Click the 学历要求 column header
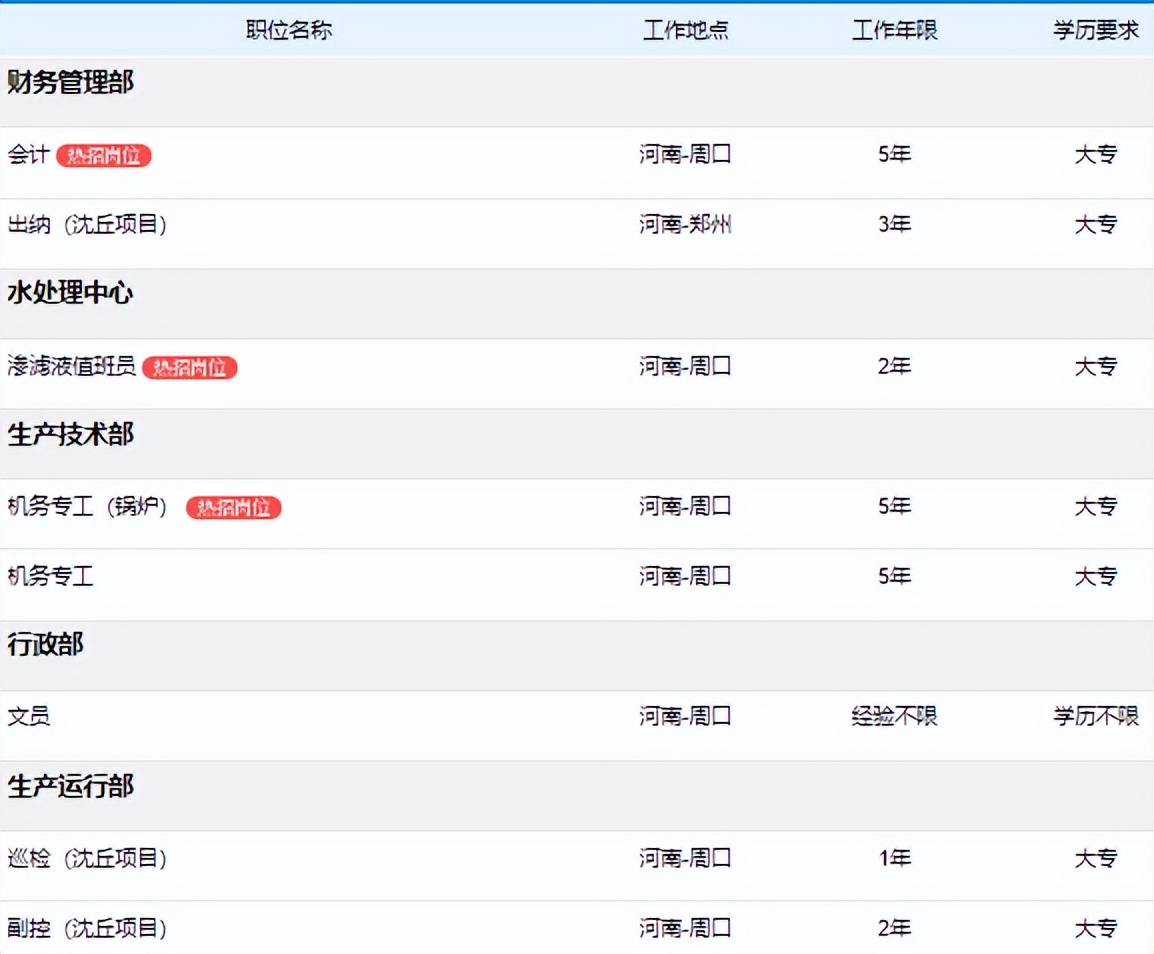This screenshot has width=1154, height=954. 1096,30
